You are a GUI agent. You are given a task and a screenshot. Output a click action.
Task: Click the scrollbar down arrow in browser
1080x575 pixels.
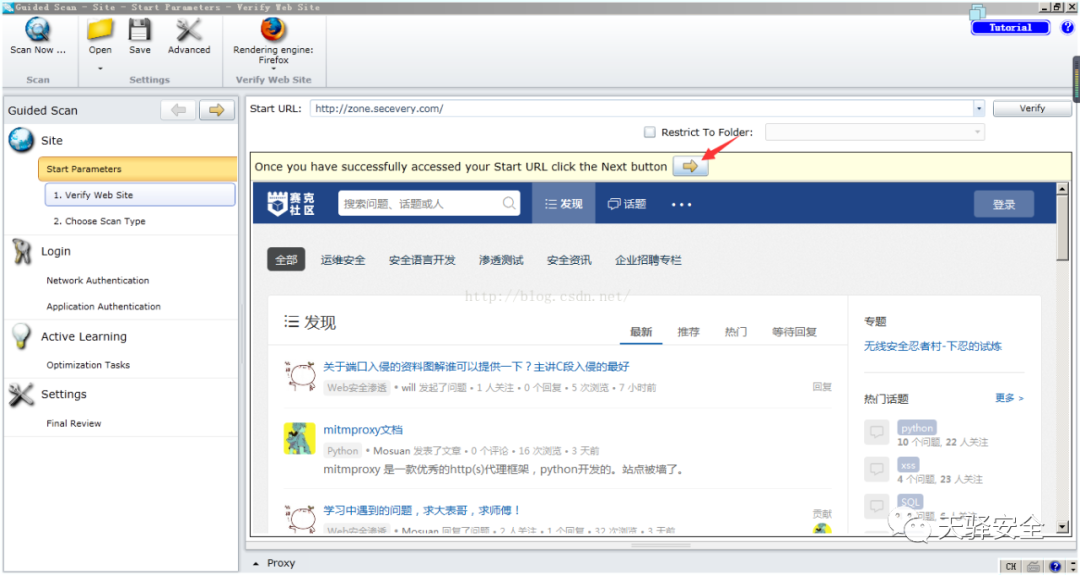[1063, 527]
